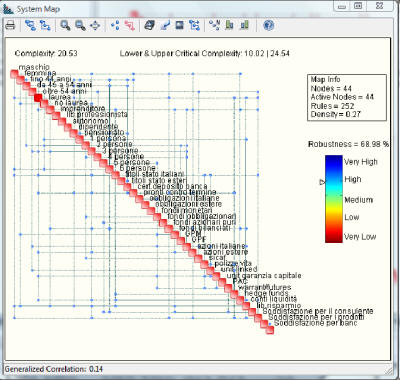Screen dimensions: 400x380
Task: Click the 'High' scale label
Action: pos(353,179)
